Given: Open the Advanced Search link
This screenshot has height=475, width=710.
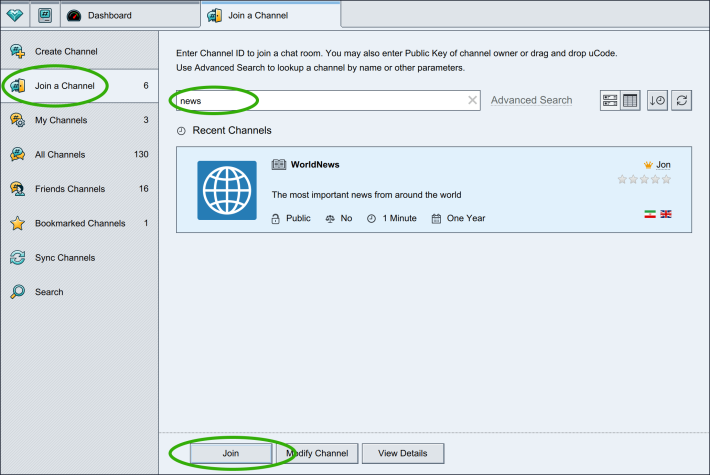Looking at the screenshot, I should [532, 100].
